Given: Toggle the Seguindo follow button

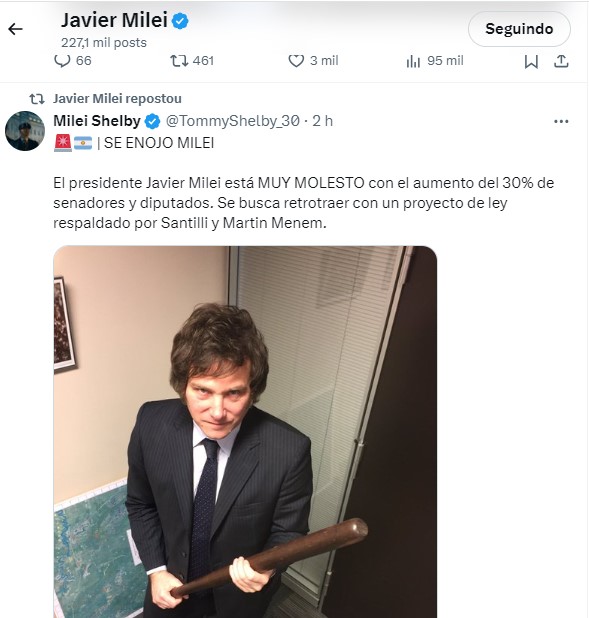Looking at the screenshot, I should coord(519,29).
